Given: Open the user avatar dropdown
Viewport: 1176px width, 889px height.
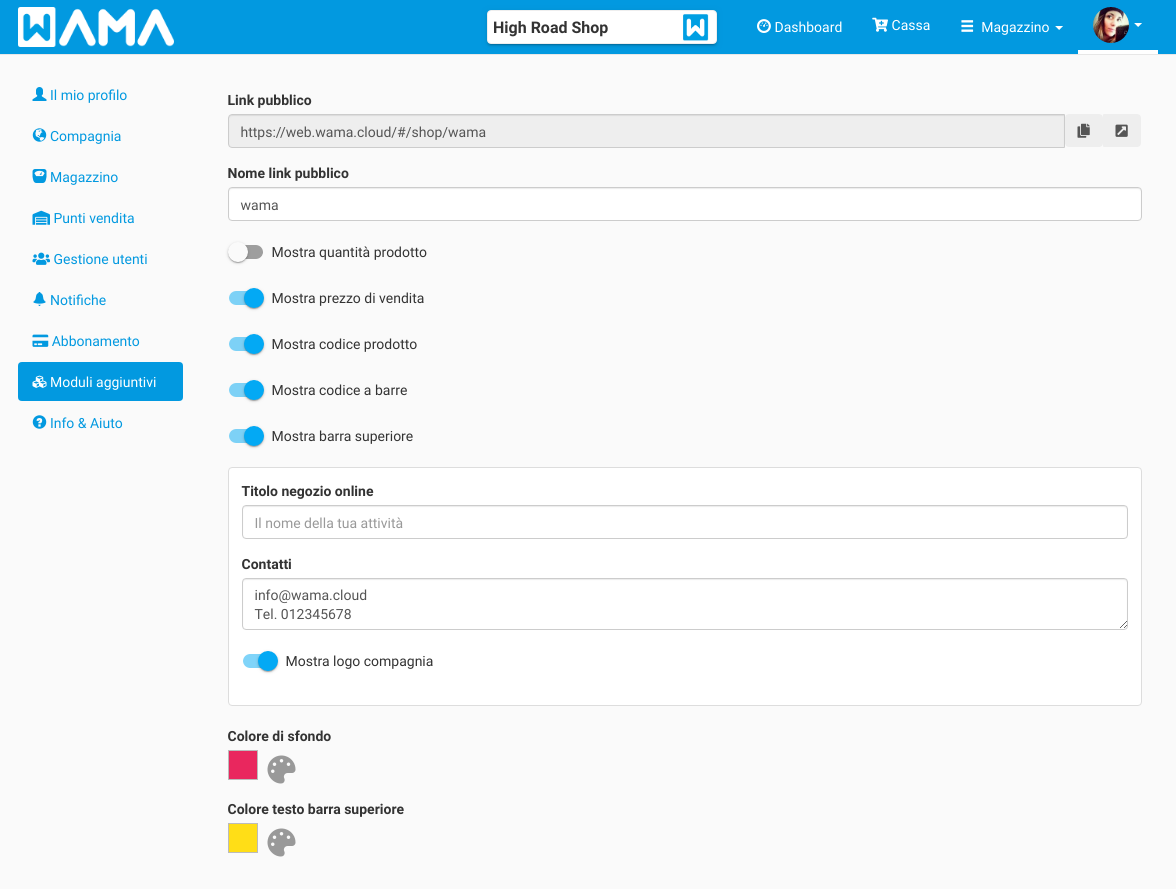Looking at the screenshot, I should coord(1116,26).
